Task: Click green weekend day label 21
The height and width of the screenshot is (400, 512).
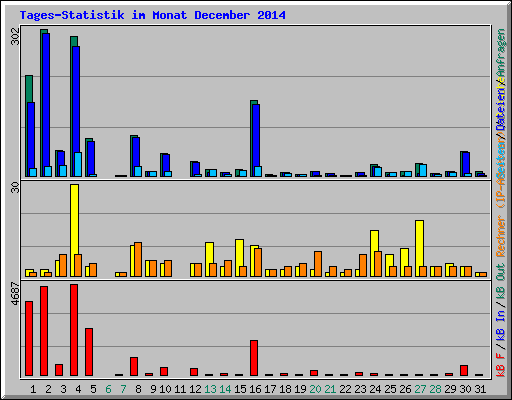Action: coord(330,389)
